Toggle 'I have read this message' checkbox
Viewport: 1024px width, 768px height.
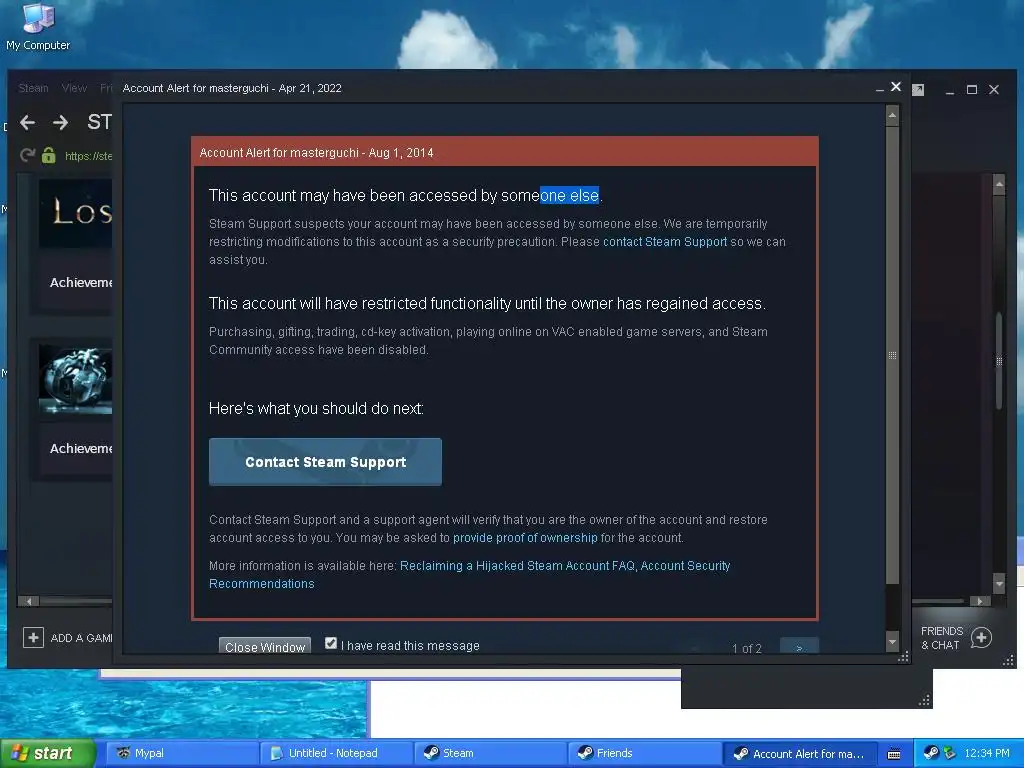(x=331, y=643)
